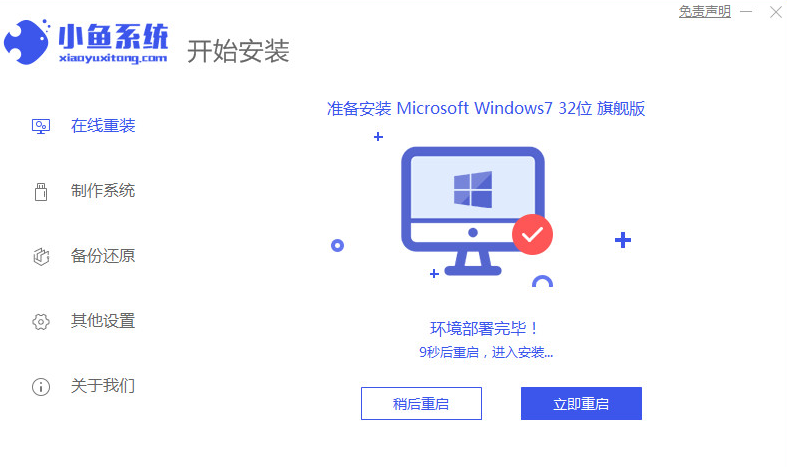Image resolution: width=787 pixels, height=467 pixels.
Task: Click the red checkmark badge on monitor
Action: click(x=532, y=235)
